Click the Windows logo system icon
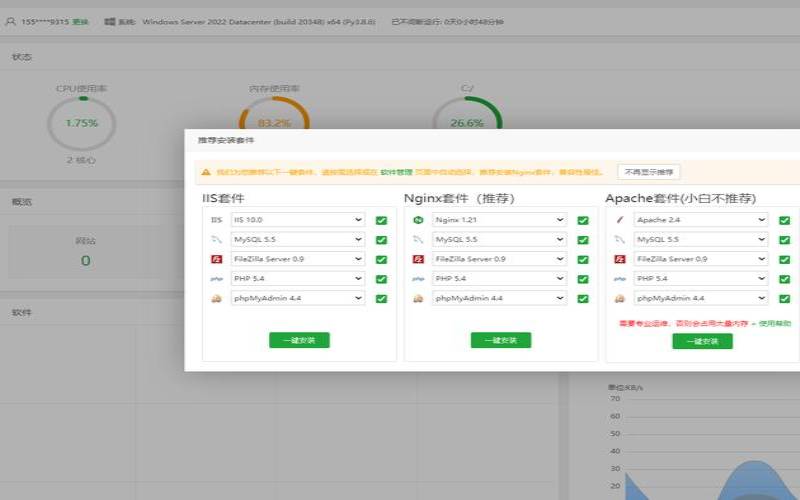This screenshot has height=500, width=800. pyautogui.click(x=109, y=22)
